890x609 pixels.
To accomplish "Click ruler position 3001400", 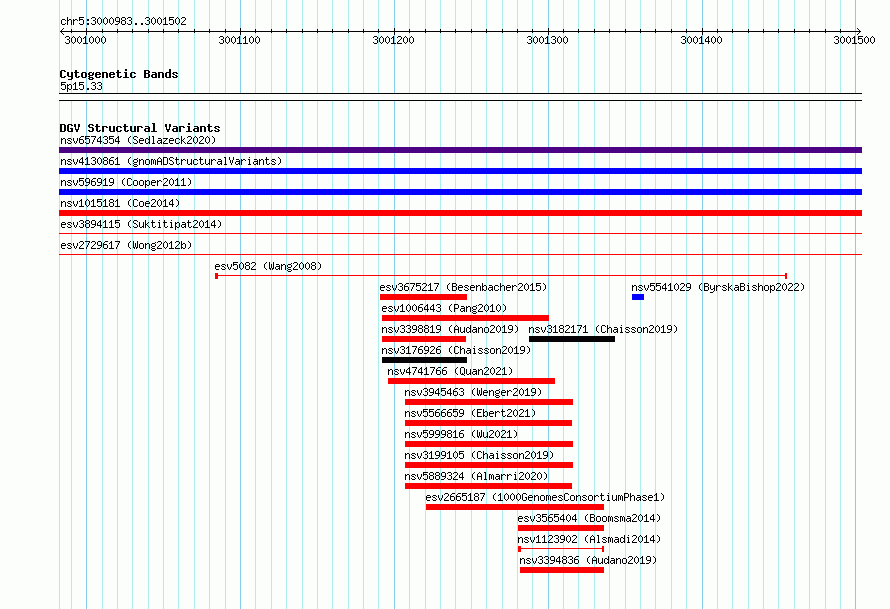I will [702, 40].
